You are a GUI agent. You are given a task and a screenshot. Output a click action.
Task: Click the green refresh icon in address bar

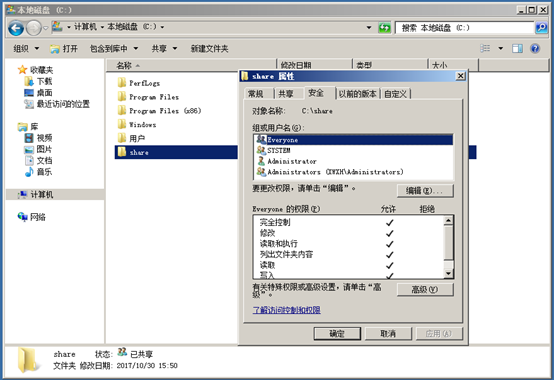(384, 28)
